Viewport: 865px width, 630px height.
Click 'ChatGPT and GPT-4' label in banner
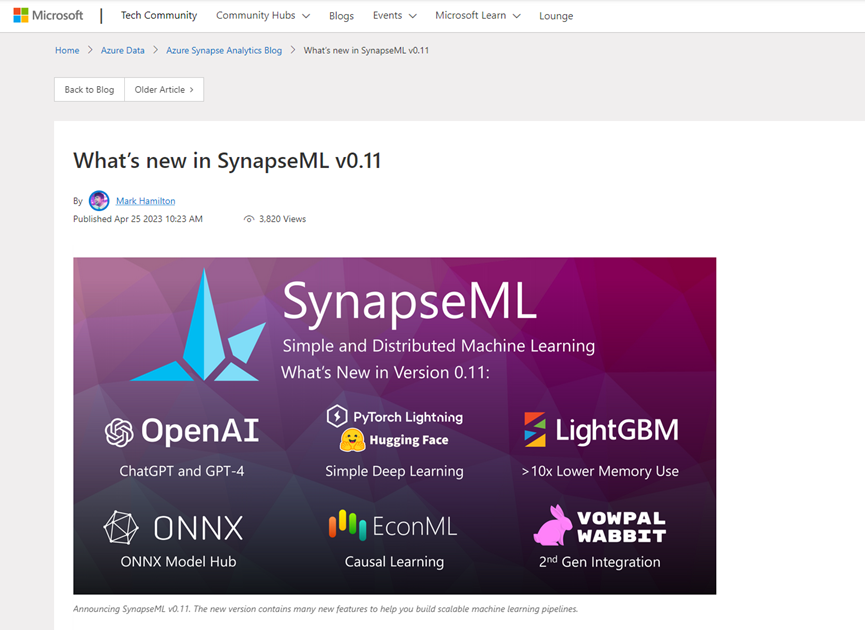pyautogui.click(x=181, y=471)
